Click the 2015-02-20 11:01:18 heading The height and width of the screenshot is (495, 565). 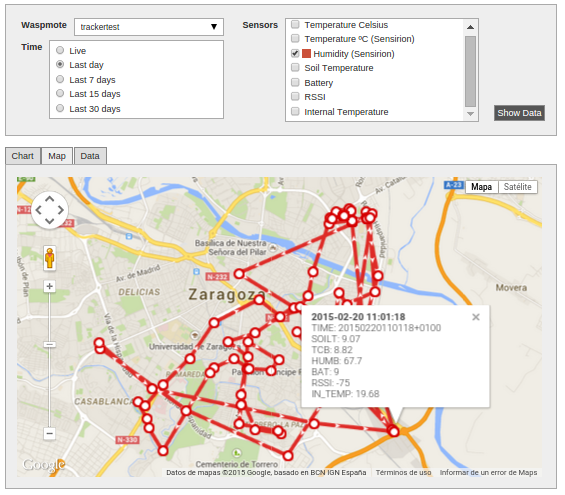coord(358,317)
